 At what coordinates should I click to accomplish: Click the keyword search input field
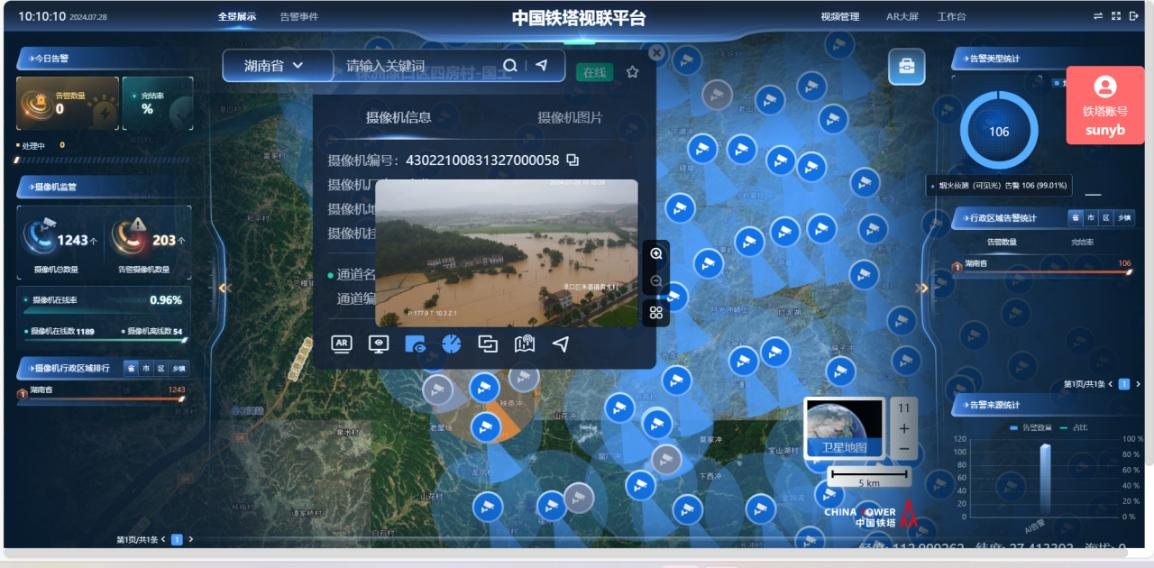click(x=420, y=66)
